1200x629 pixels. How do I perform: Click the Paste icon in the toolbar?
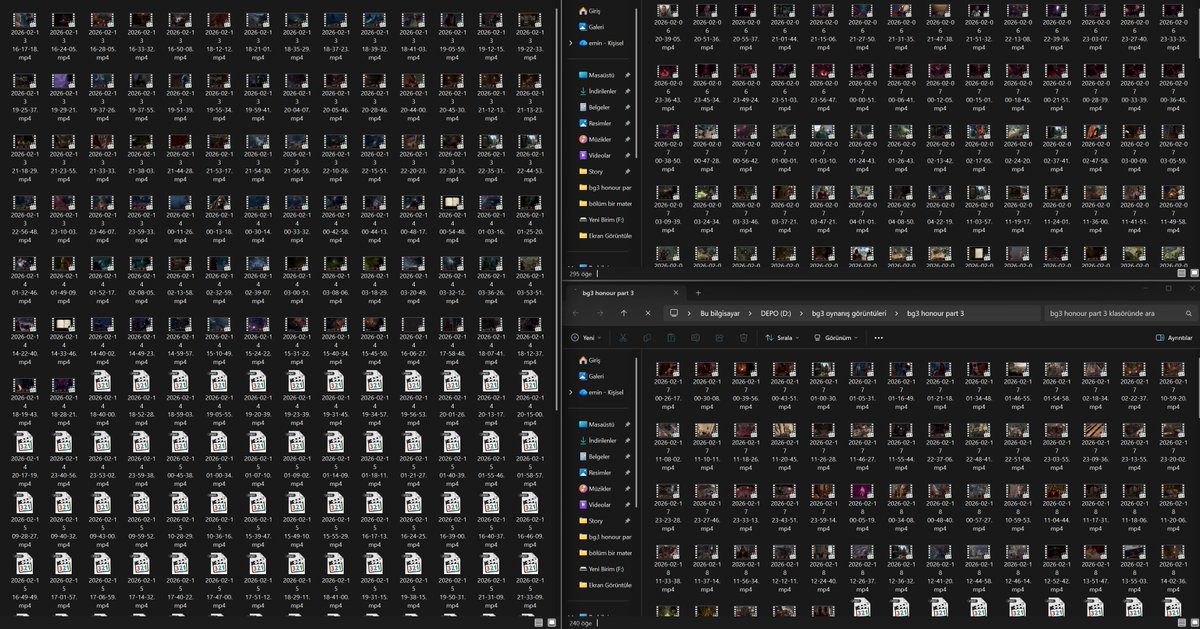coord(671,338)
